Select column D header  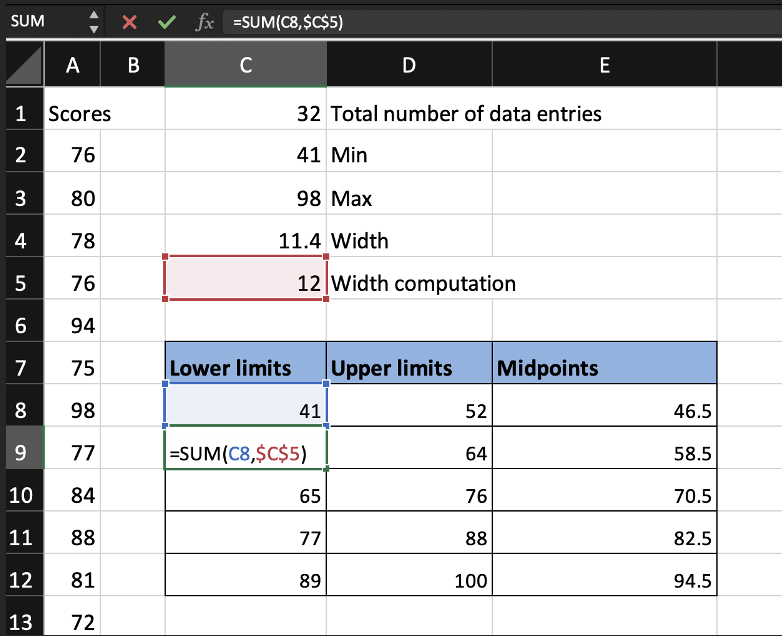pyautogui.click(x=408, y=66)
